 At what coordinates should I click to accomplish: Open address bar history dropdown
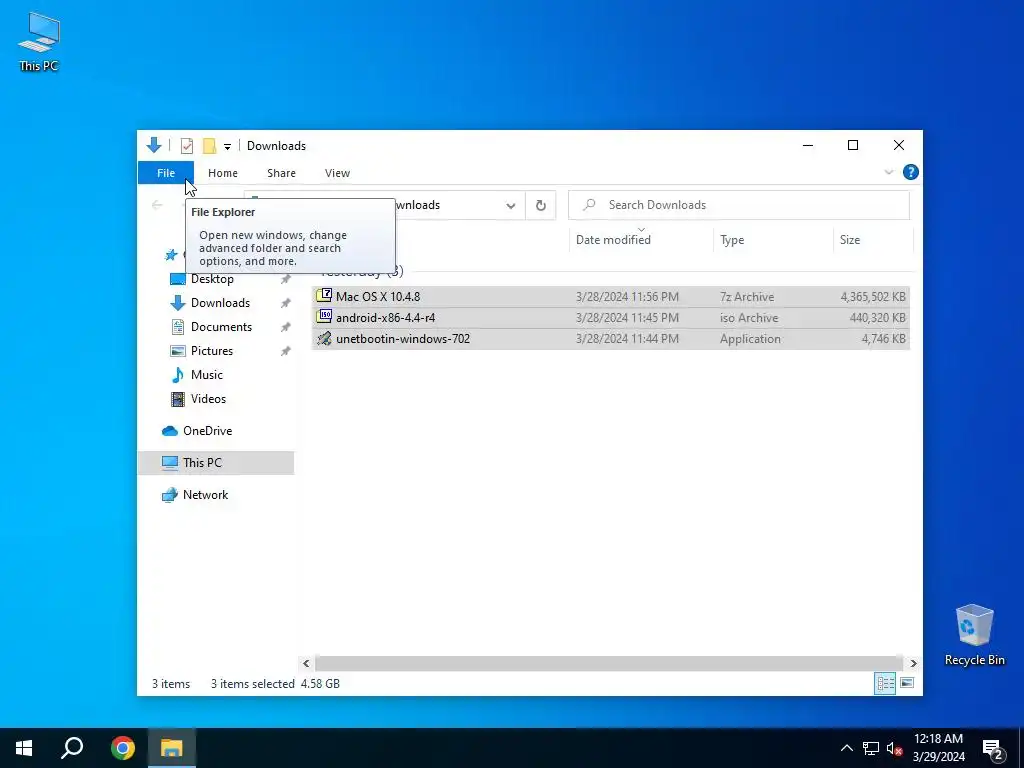pyautogui.click(x=511, y=206)
